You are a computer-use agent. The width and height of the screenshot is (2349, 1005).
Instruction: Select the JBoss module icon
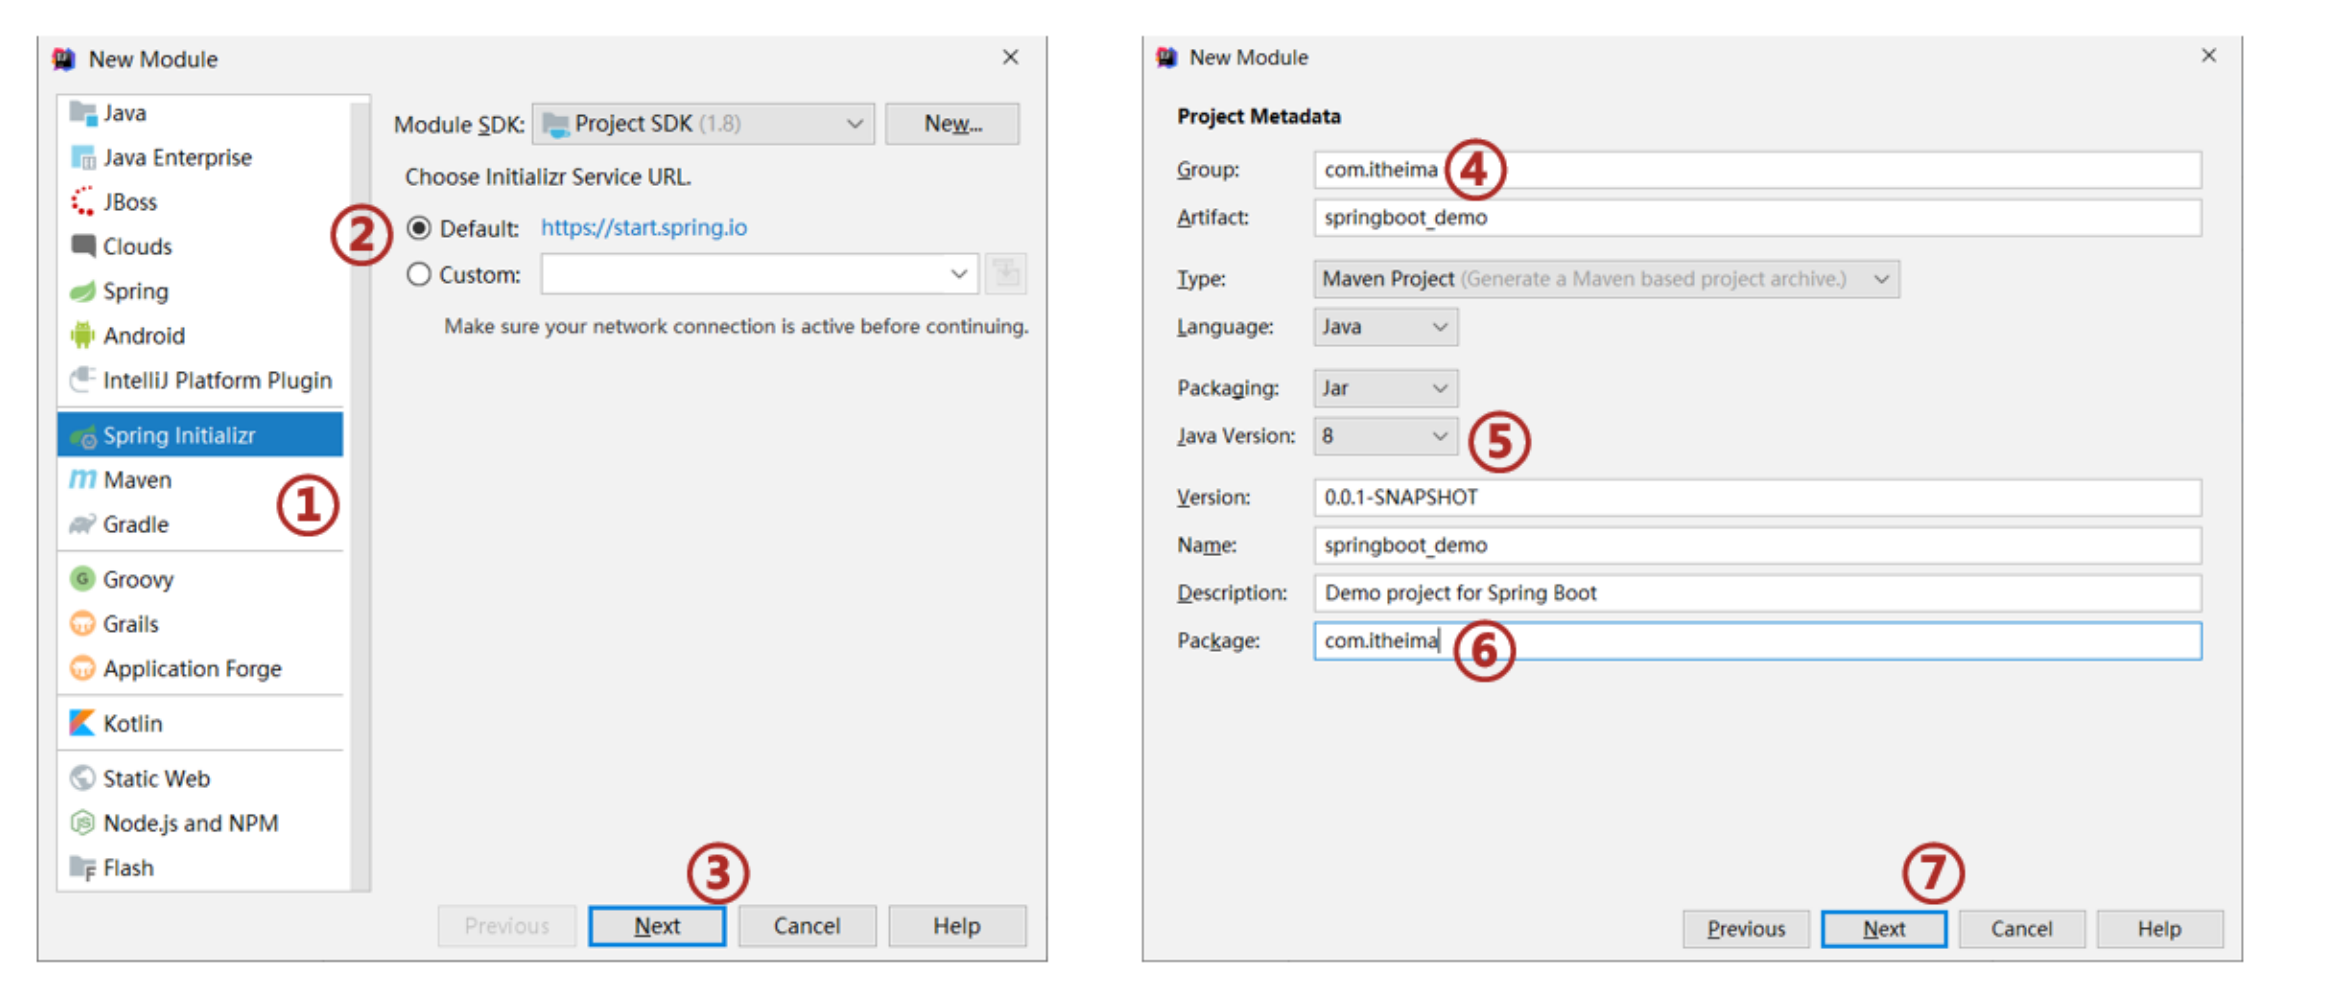click(83, 202)
